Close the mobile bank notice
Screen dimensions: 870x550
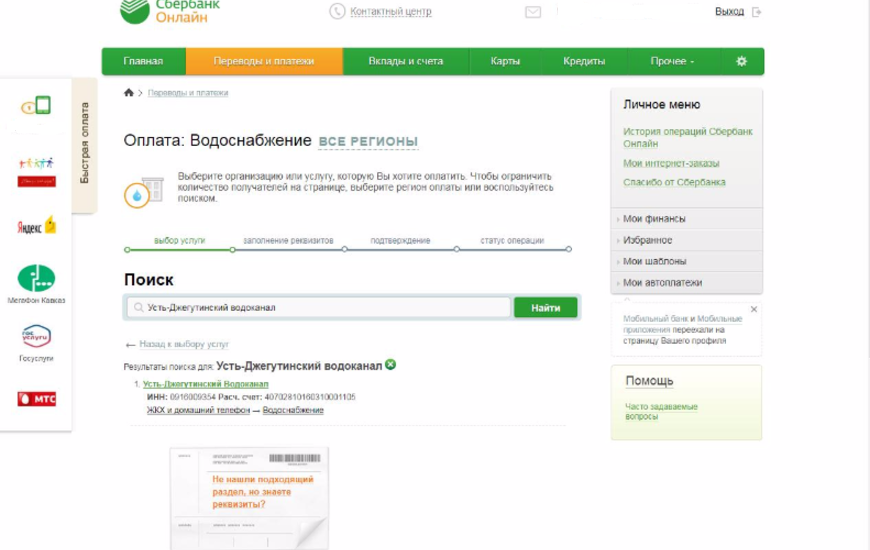point(754,310)
